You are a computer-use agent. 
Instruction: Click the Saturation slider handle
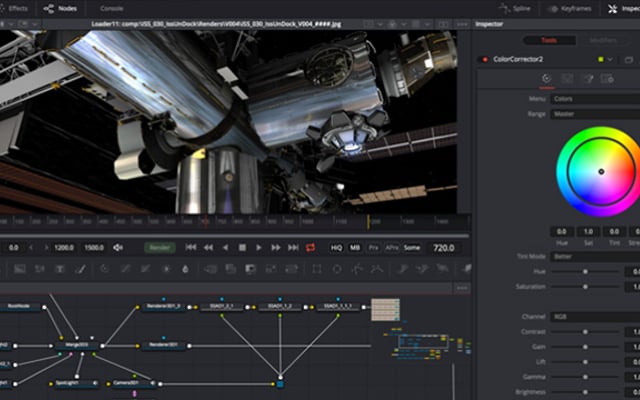pyautogui.click(x=585, y=287)
